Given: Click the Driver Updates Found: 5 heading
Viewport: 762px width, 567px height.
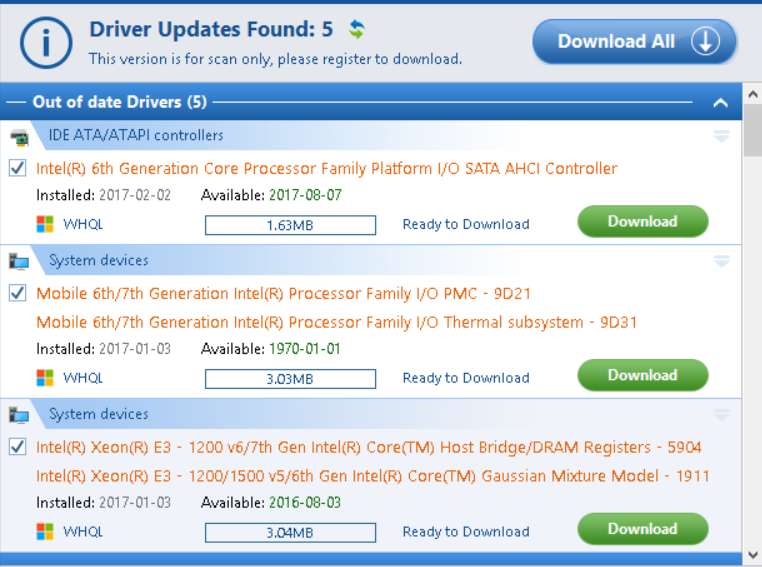Looking at the screenshot, I should 211,29.
